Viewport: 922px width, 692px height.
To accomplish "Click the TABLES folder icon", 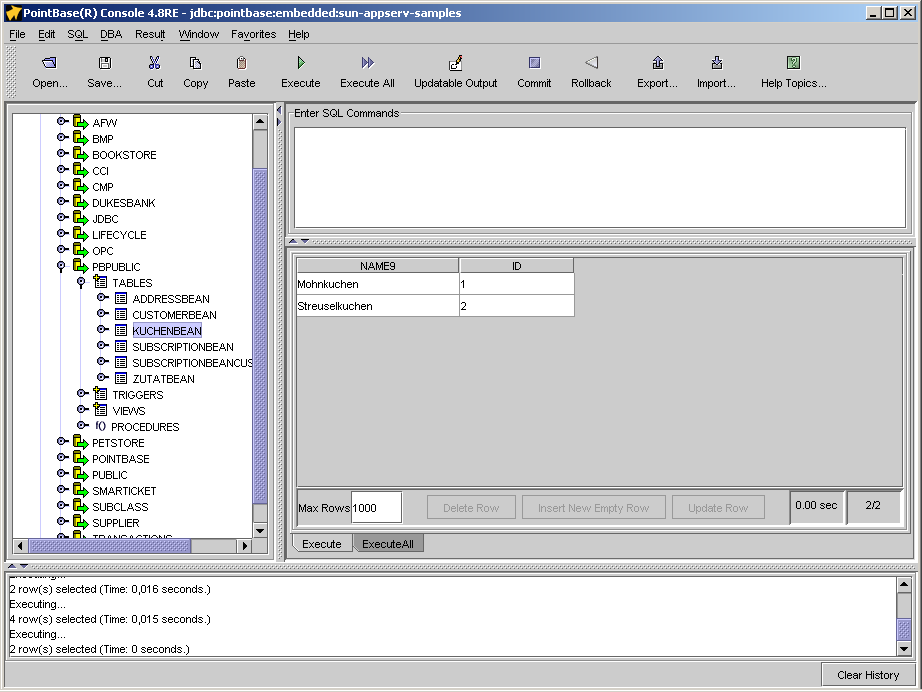I will pos(101,282).
